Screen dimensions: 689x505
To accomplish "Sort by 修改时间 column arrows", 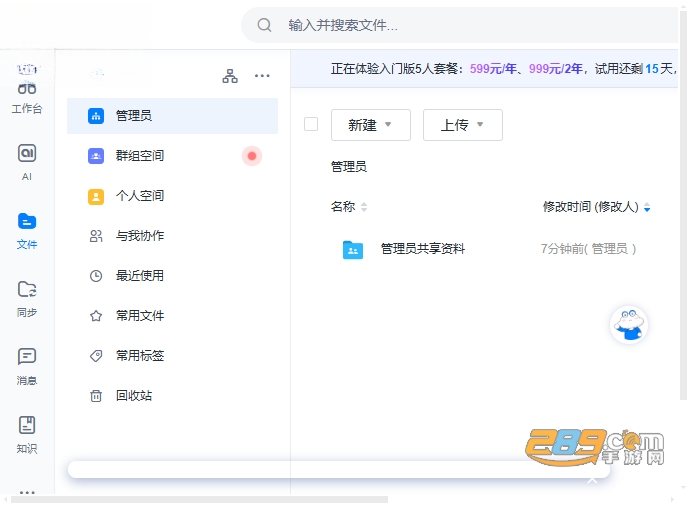I will point(647,207).
